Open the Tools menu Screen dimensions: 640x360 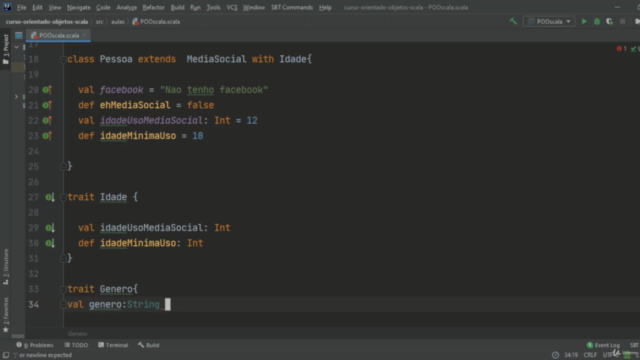(213, 7)
